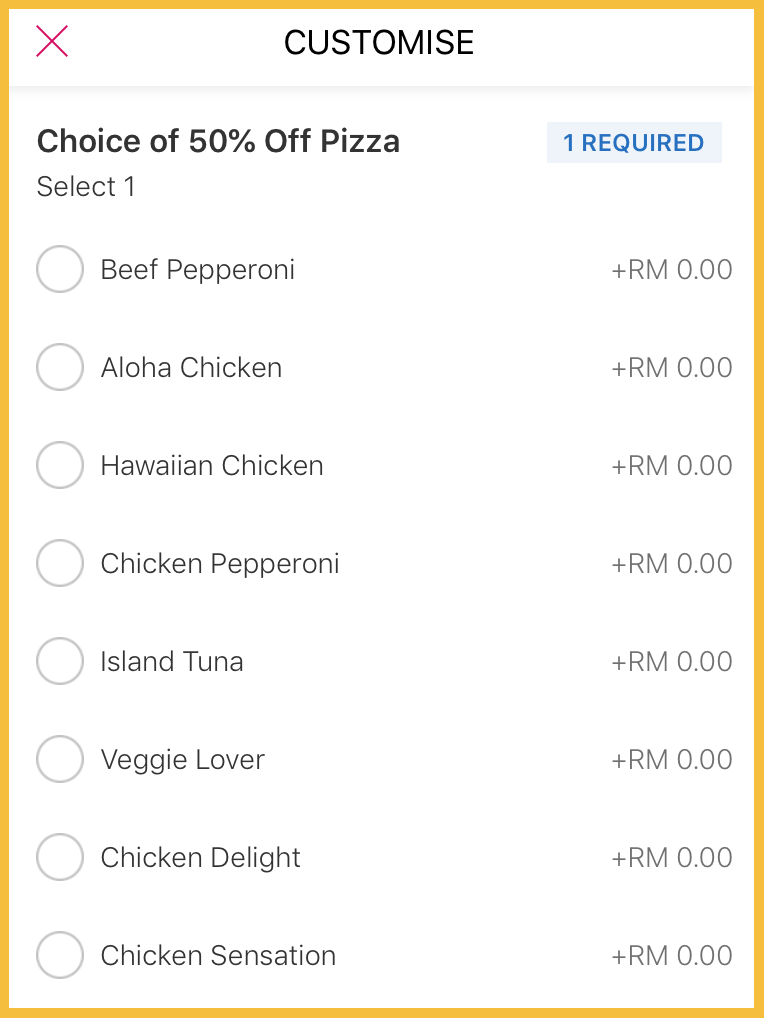Tap the Beef Pepperoni label text

pos(197,270)
